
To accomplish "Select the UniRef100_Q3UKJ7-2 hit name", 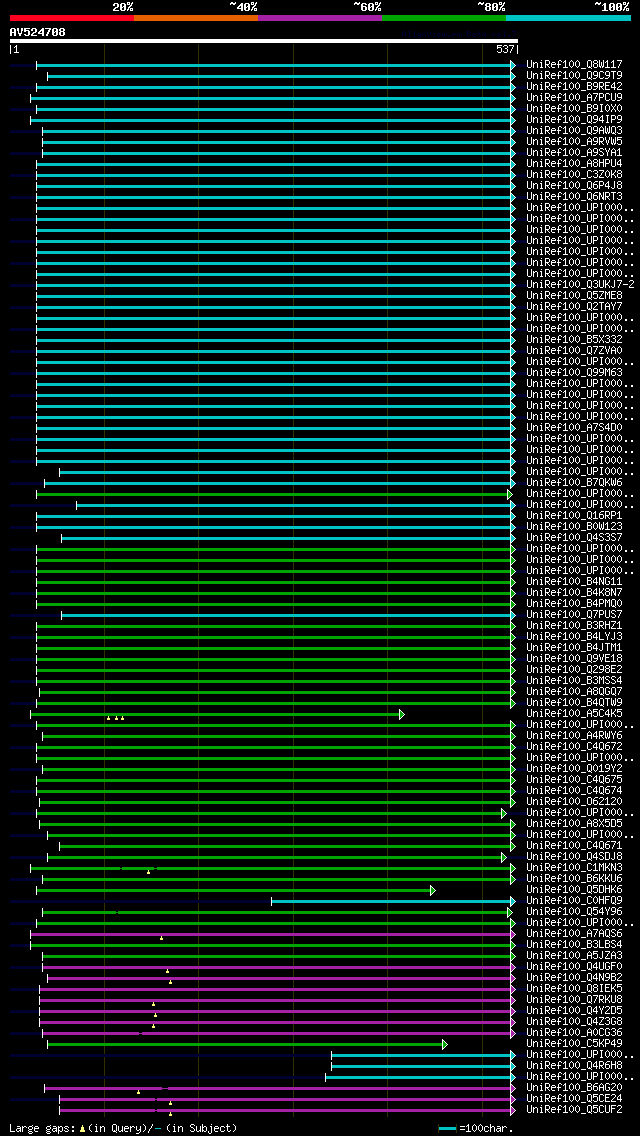I will click(x=581, y=285).
